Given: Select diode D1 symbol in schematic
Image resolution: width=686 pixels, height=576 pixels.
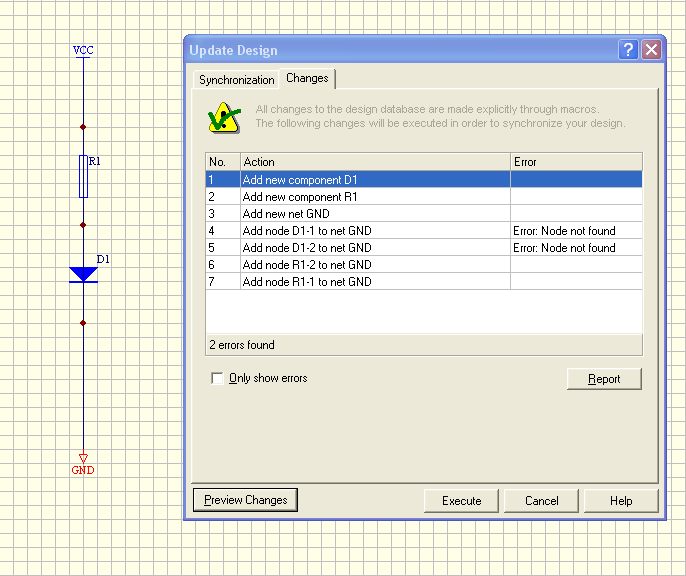Looking at the screenshot, I should click(83, 274).
